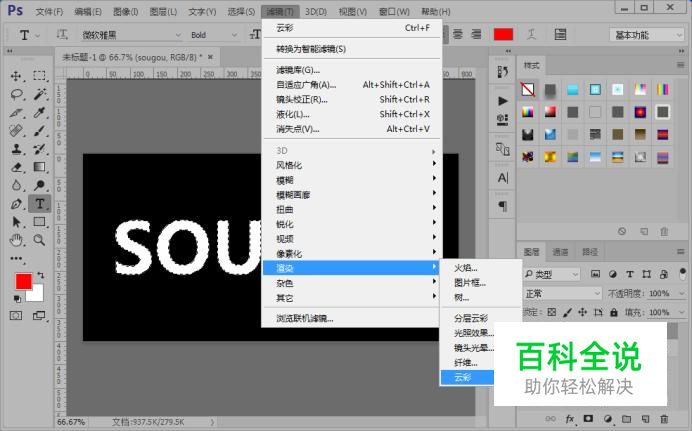Select the Dodge tool
The image size is (692, 431).
coord(39,185)
